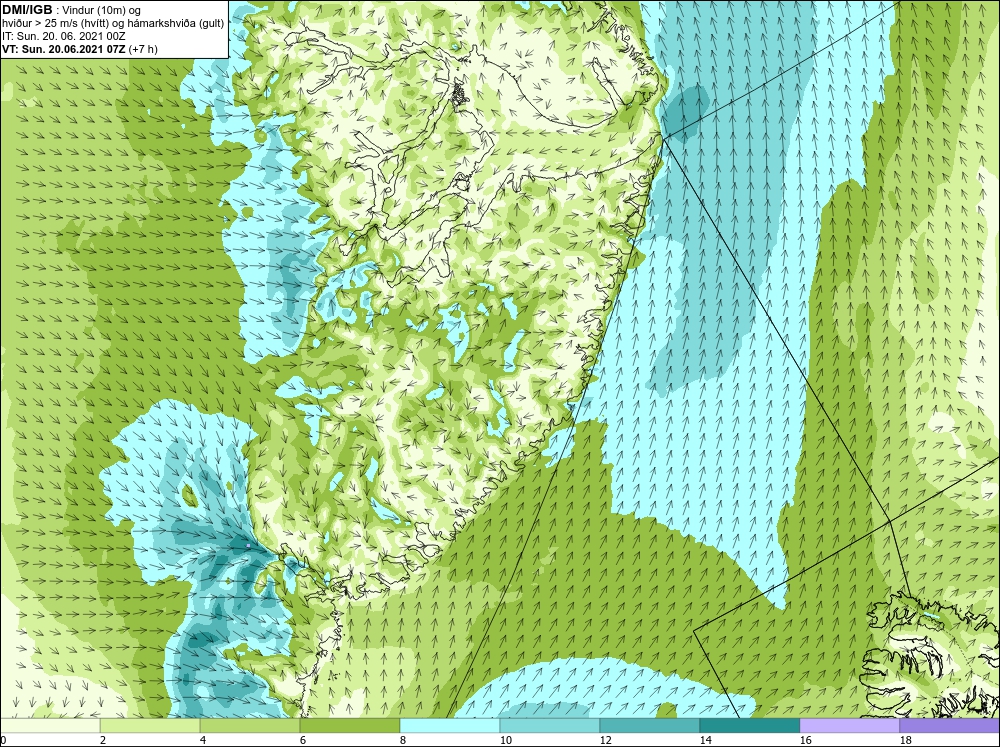This screenshot has height=747, width=1000.
Task: Click the 16–18 m/s lavender legend swatch
Action: pos(849,725)
